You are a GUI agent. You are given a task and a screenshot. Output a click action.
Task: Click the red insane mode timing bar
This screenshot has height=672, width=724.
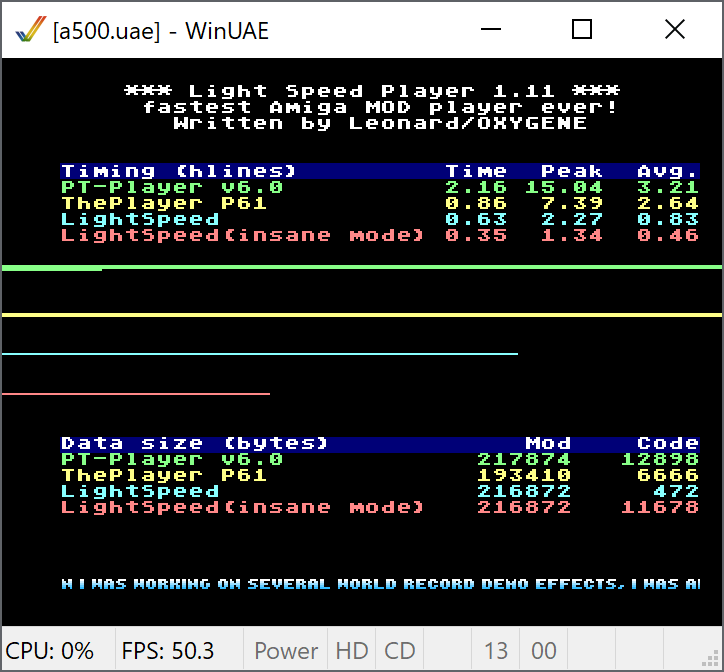[136, 394]
